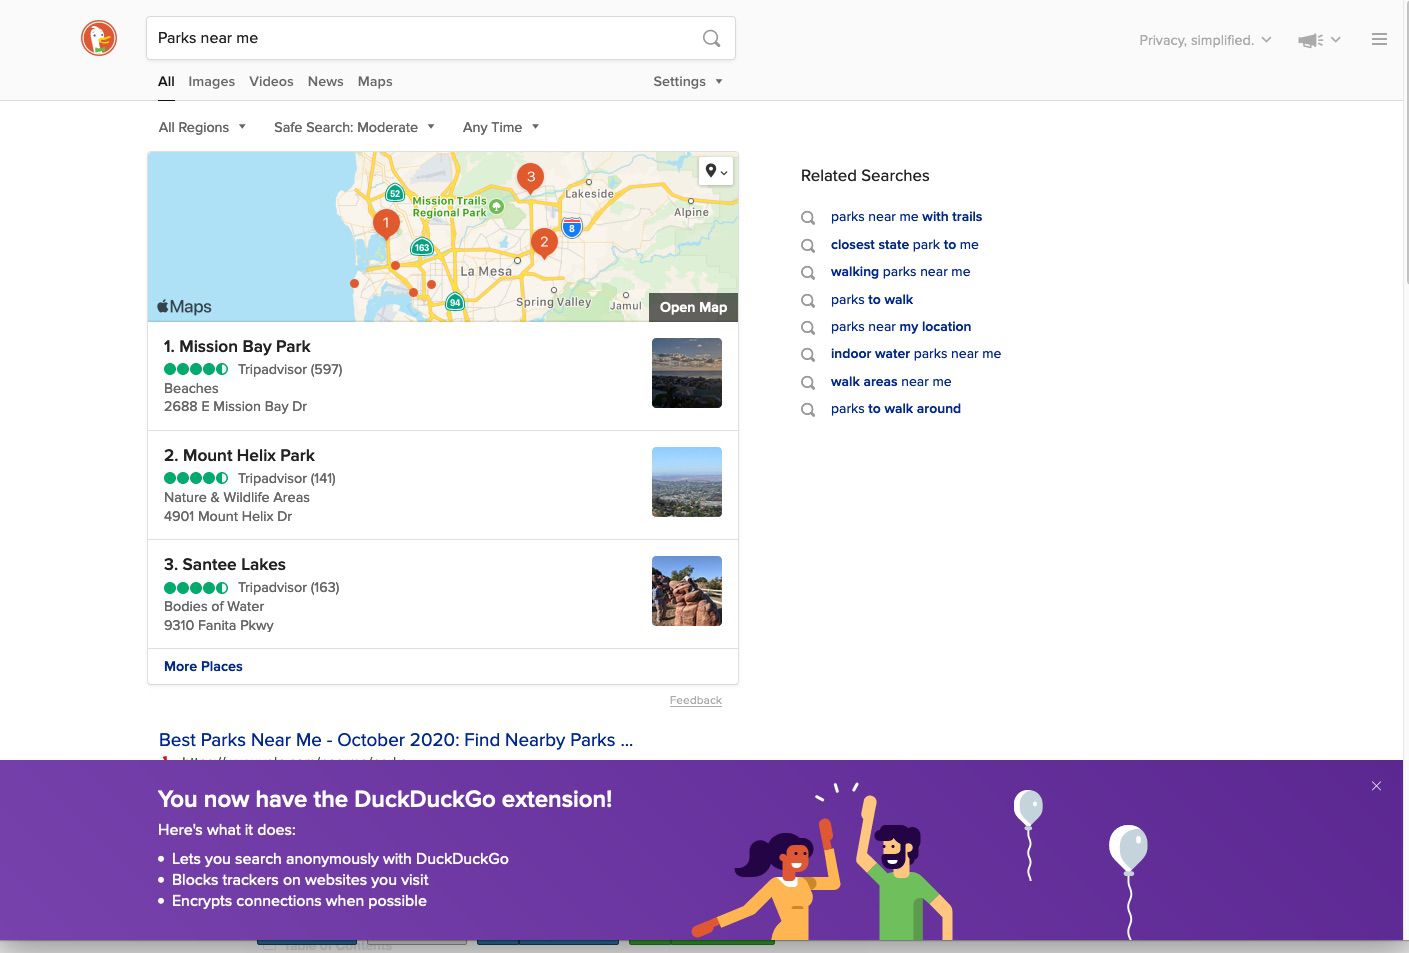Open the Any Time filter dropdown
1409x953 pixels.
point(501,127)
